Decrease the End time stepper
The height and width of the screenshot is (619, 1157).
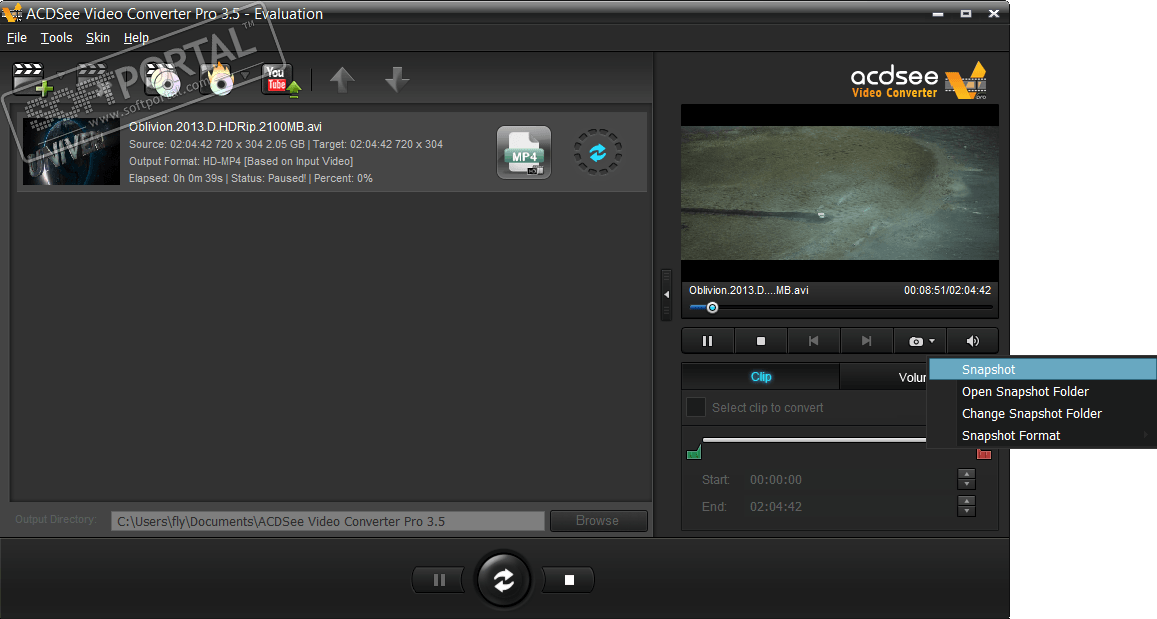click(967, 511)
